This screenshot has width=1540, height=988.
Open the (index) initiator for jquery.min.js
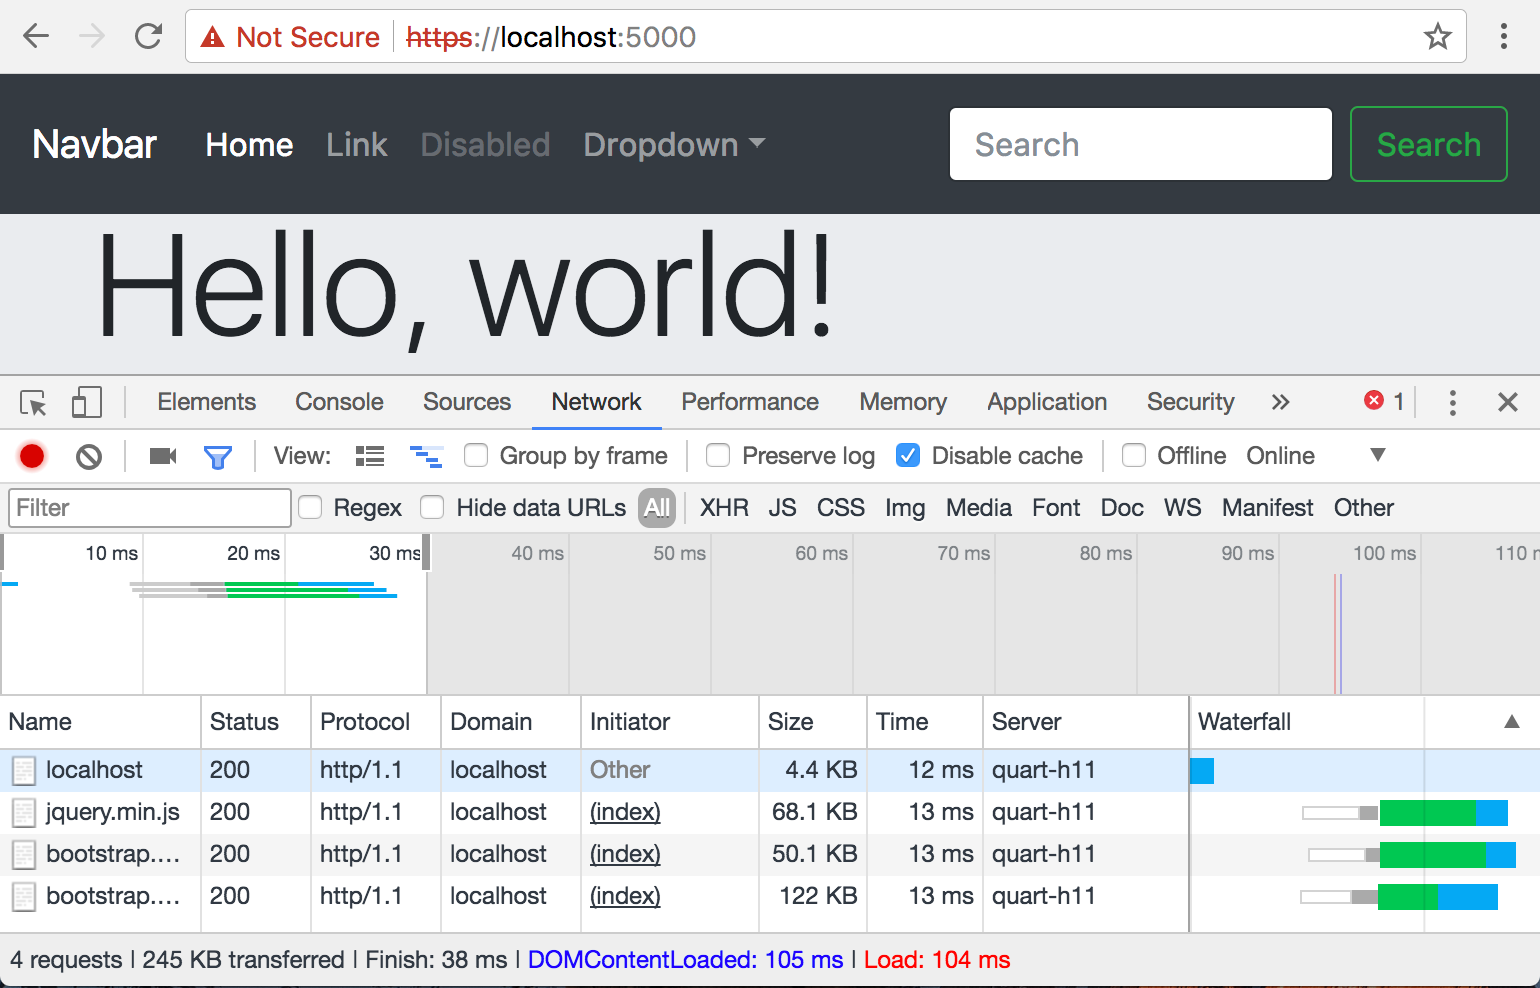click(624, 812)
